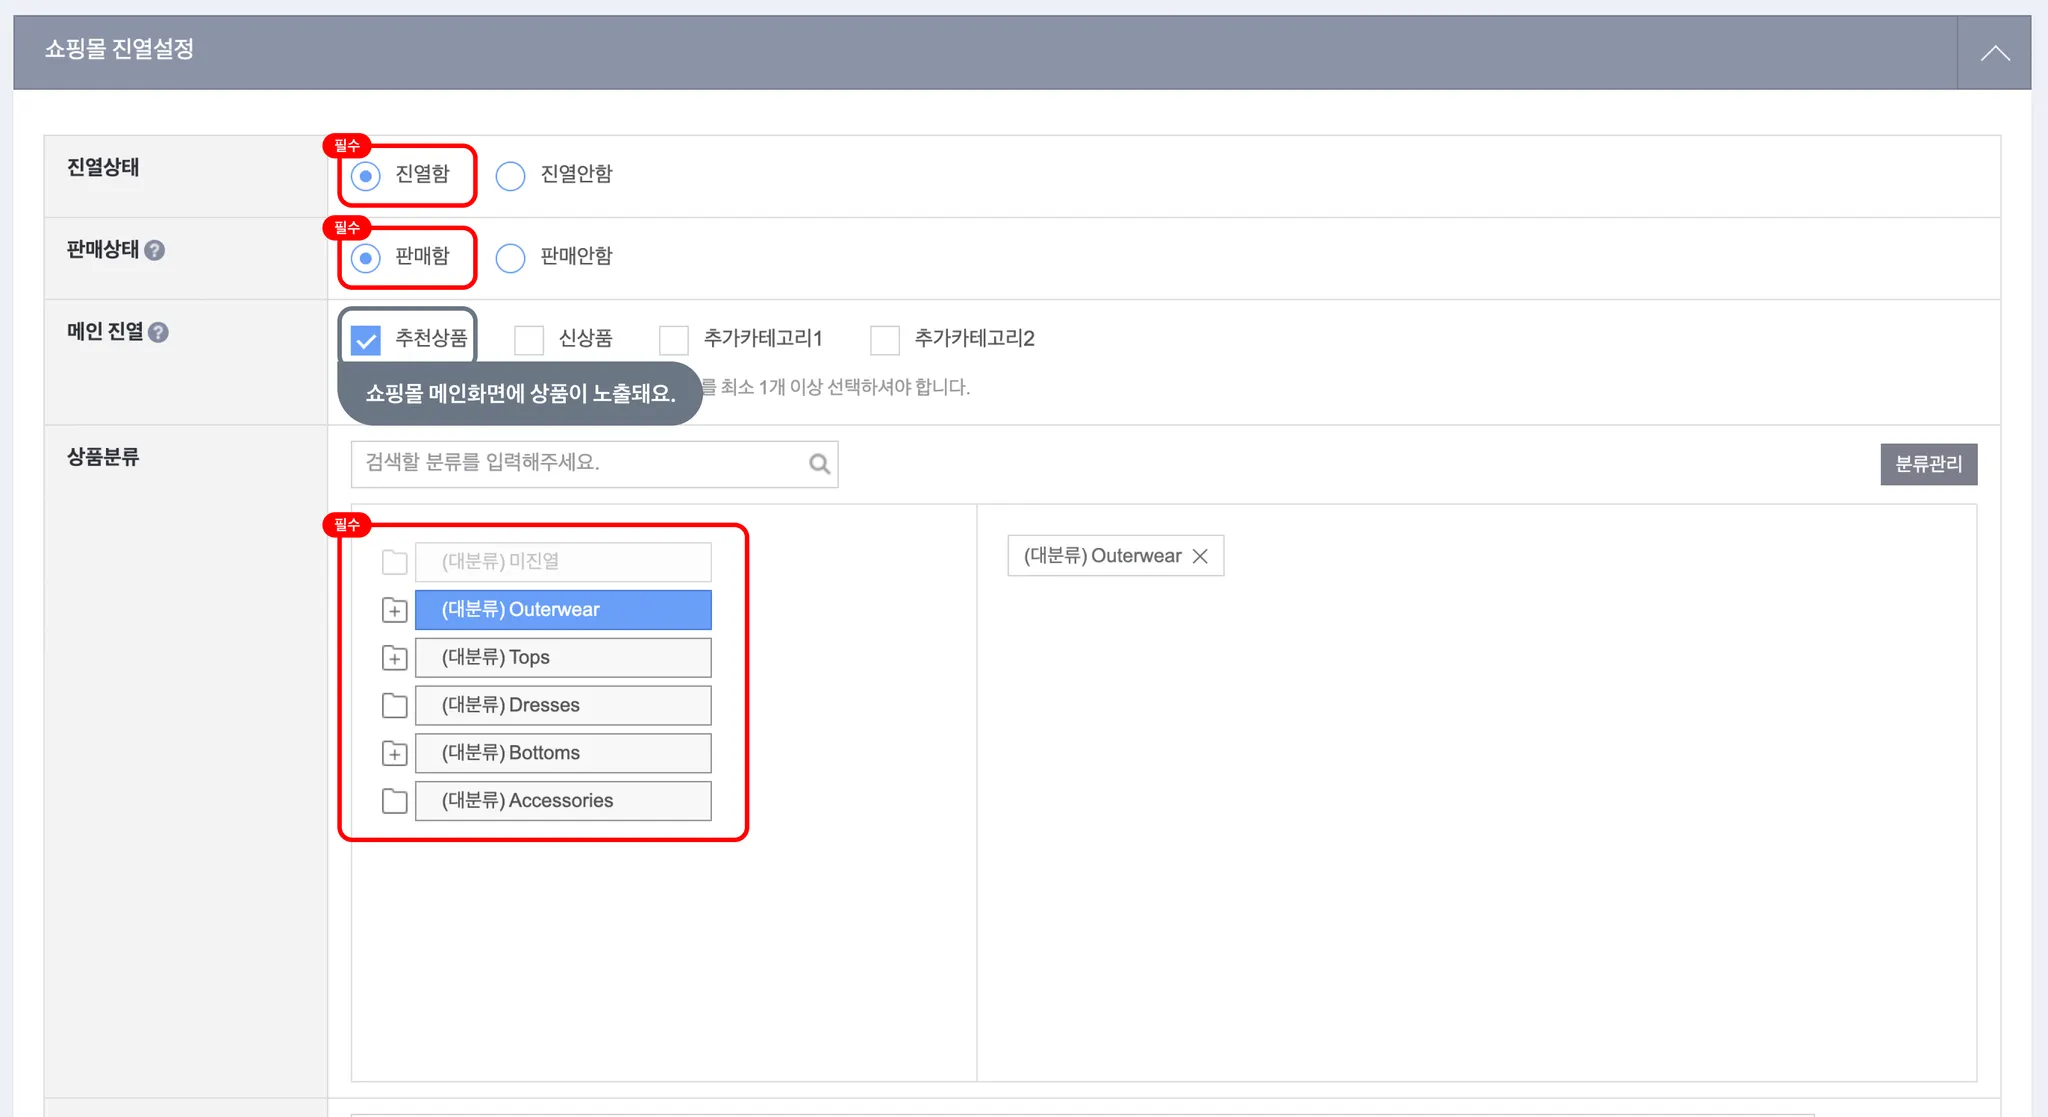
Task: Select the 판매안함 radio button
Action: coord(510,258)
